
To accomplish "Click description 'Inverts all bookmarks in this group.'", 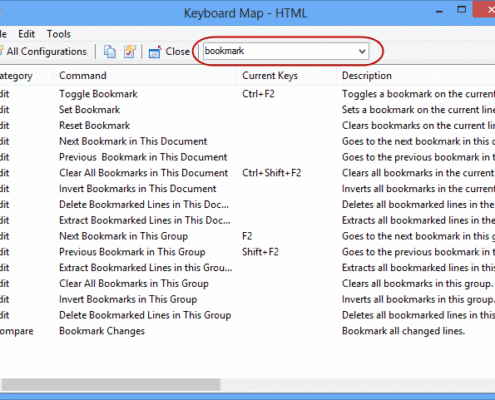I will [418, 299].
